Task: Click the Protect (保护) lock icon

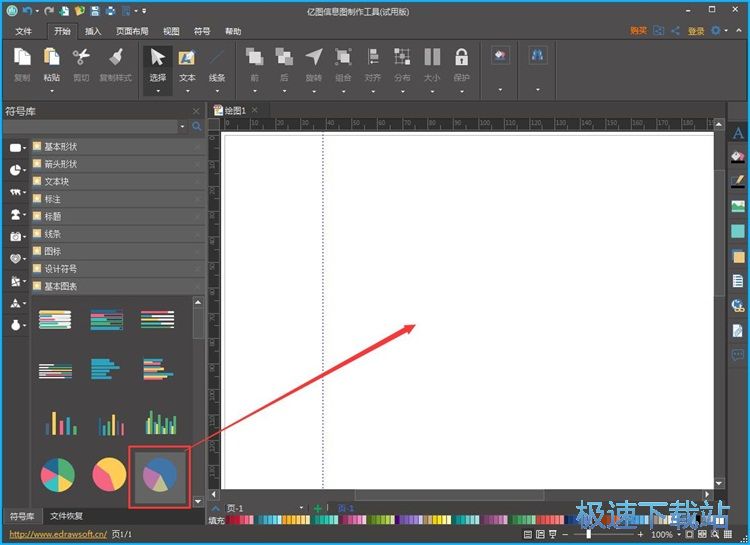Action: (x=462, y=57)
